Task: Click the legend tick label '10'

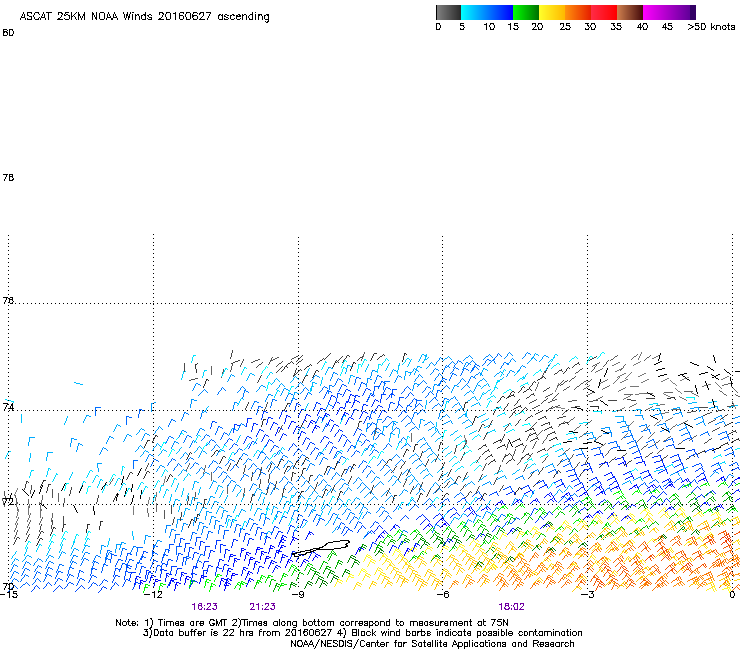Action: click(489, 27)
